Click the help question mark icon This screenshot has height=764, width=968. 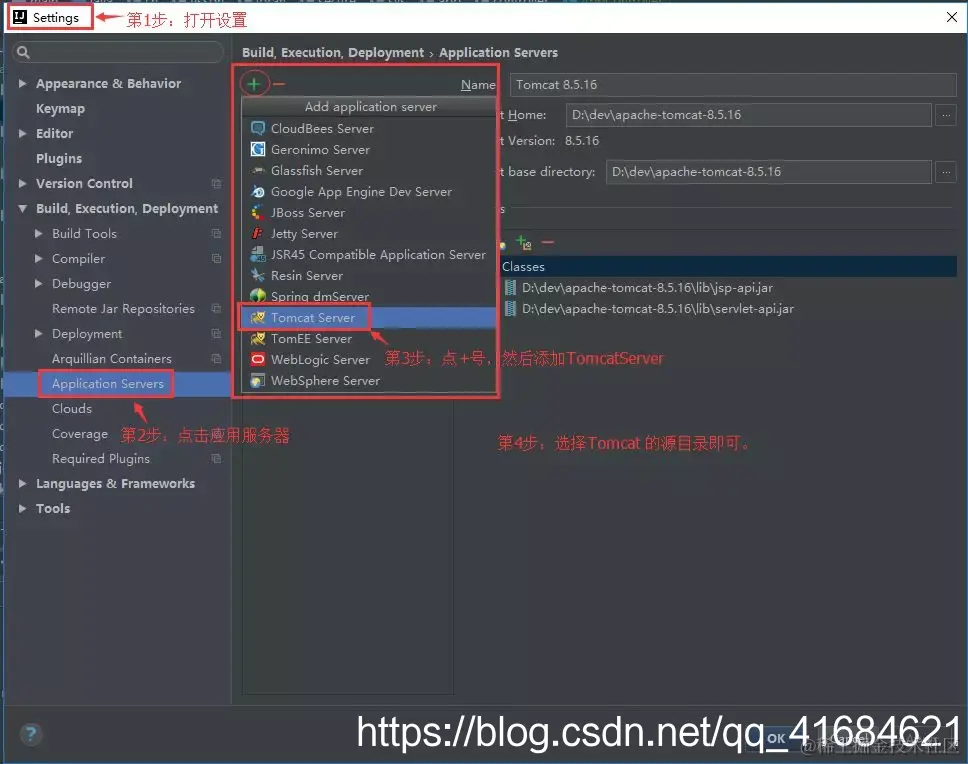click(31, 734)
